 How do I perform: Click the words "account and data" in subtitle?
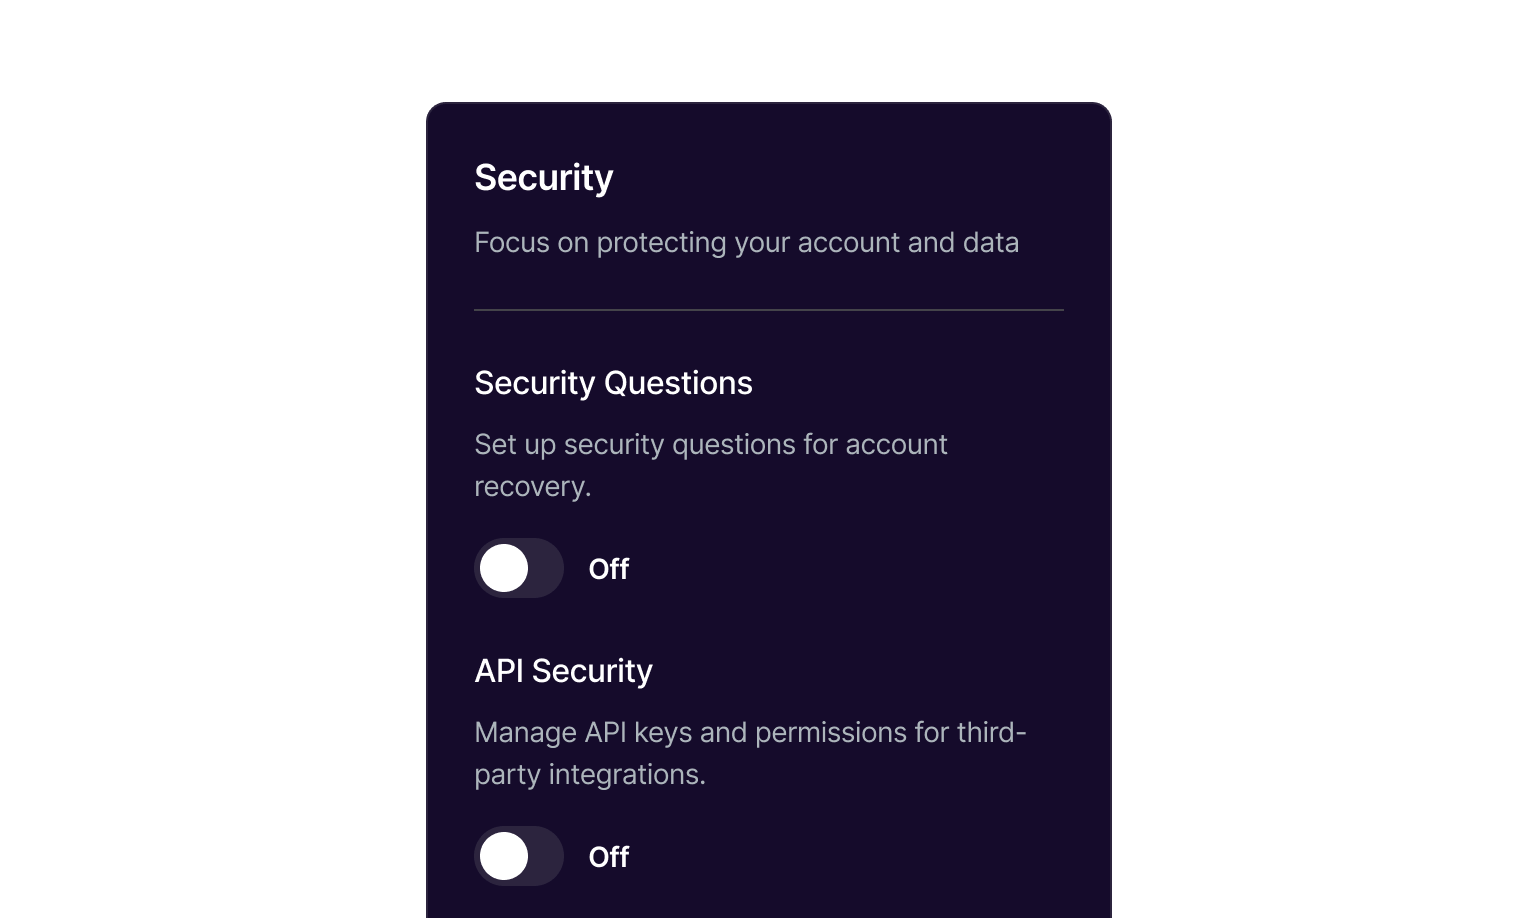tap(908, 243)
